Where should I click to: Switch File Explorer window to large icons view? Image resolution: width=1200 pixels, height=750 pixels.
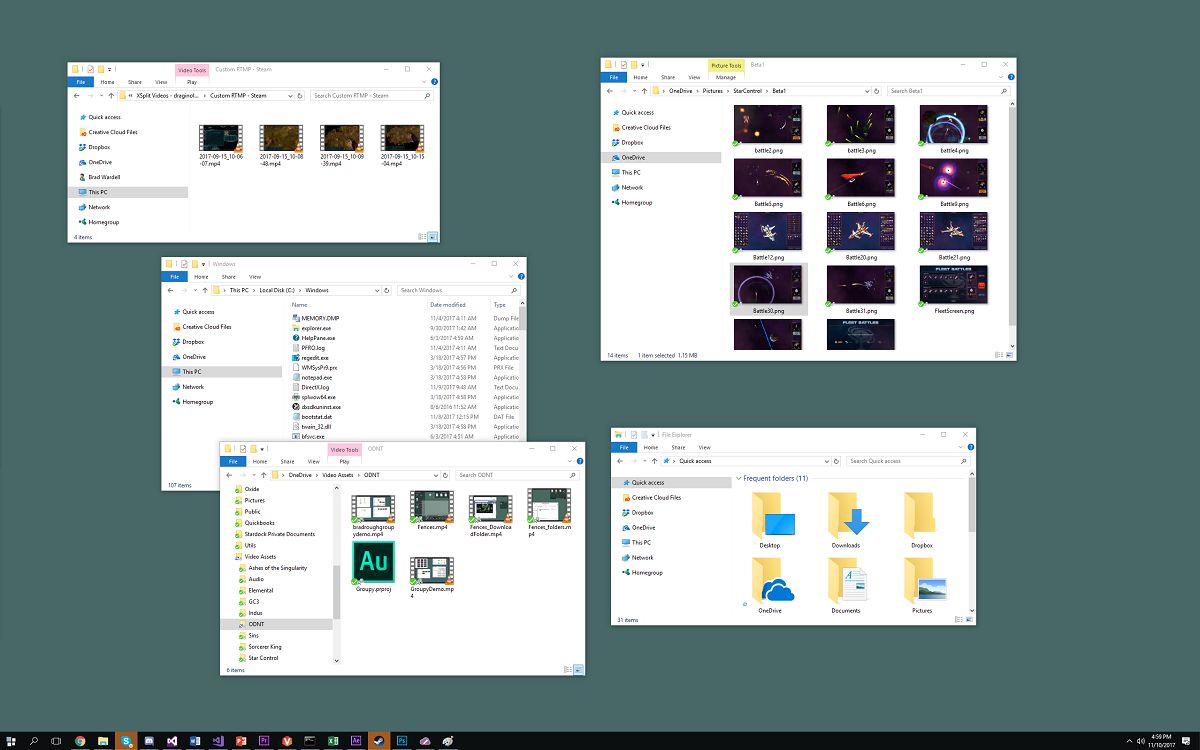pyautogui.click(x=969, y=620)
